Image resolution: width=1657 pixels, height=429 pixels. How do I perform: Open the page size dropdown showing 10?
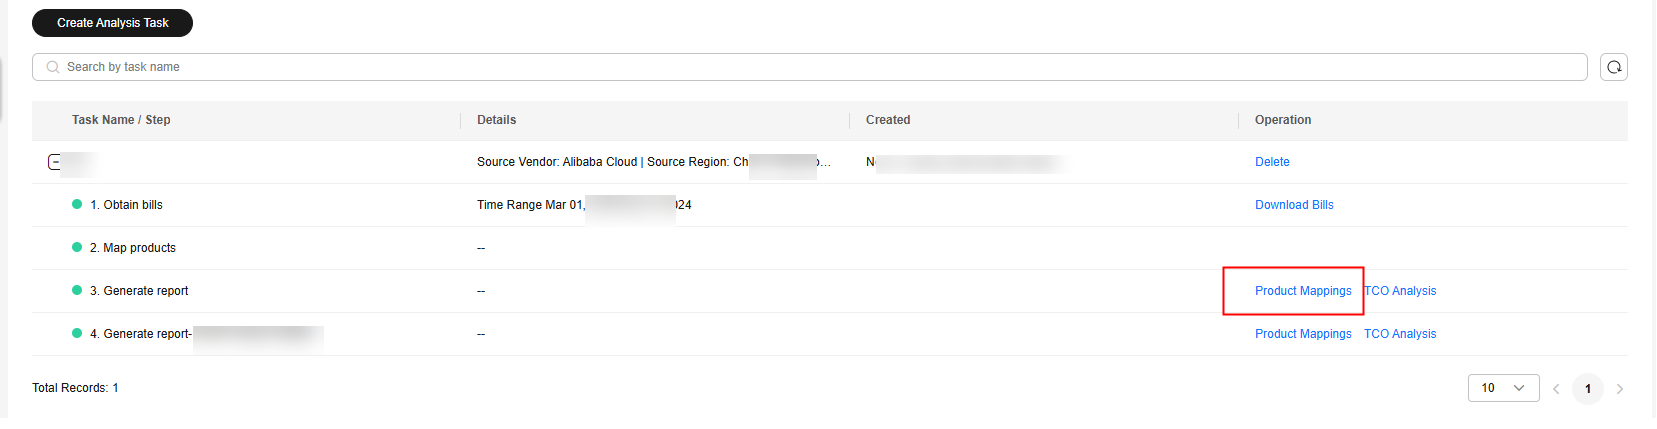(1503, 388)
